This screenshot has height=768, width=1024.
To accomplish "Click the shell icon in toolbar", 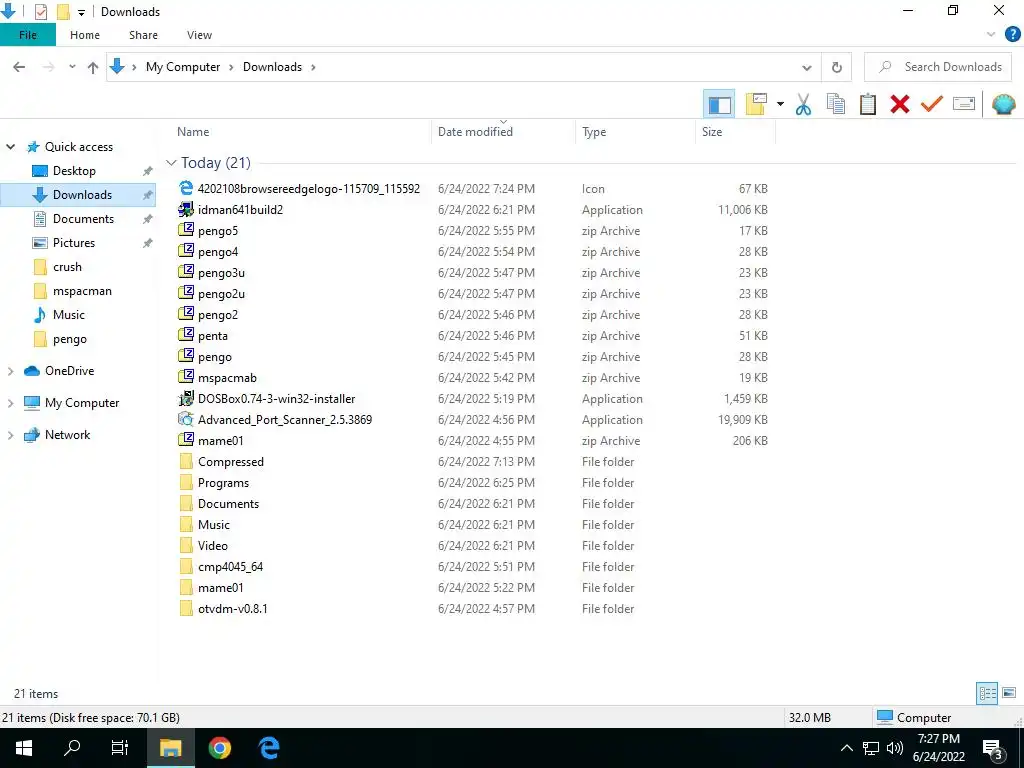I will click(1003, 104).
